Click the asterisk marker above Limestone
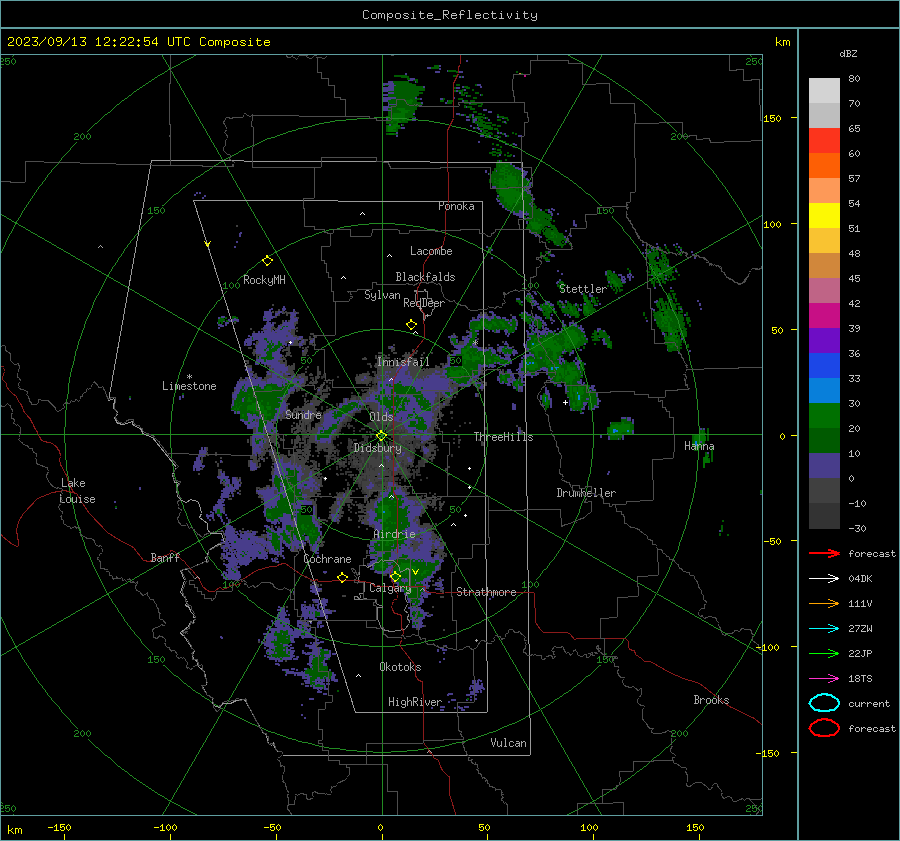Screen dimensions: 900x841 pyautogui.click(x=189, y=377)
